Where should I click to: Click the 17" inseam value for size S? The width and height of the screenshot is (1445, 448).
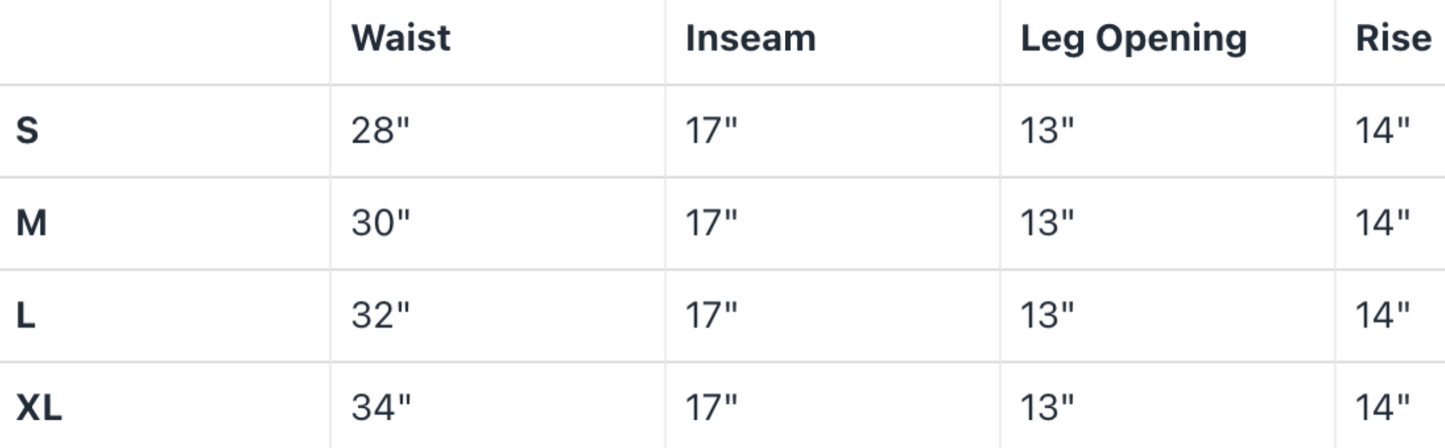coord(711,130)
